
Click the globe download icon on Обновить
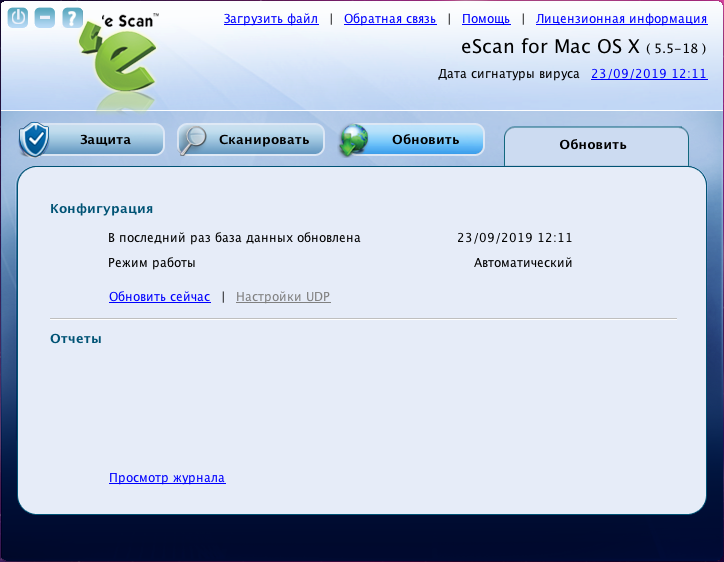[x=354, y=139]
